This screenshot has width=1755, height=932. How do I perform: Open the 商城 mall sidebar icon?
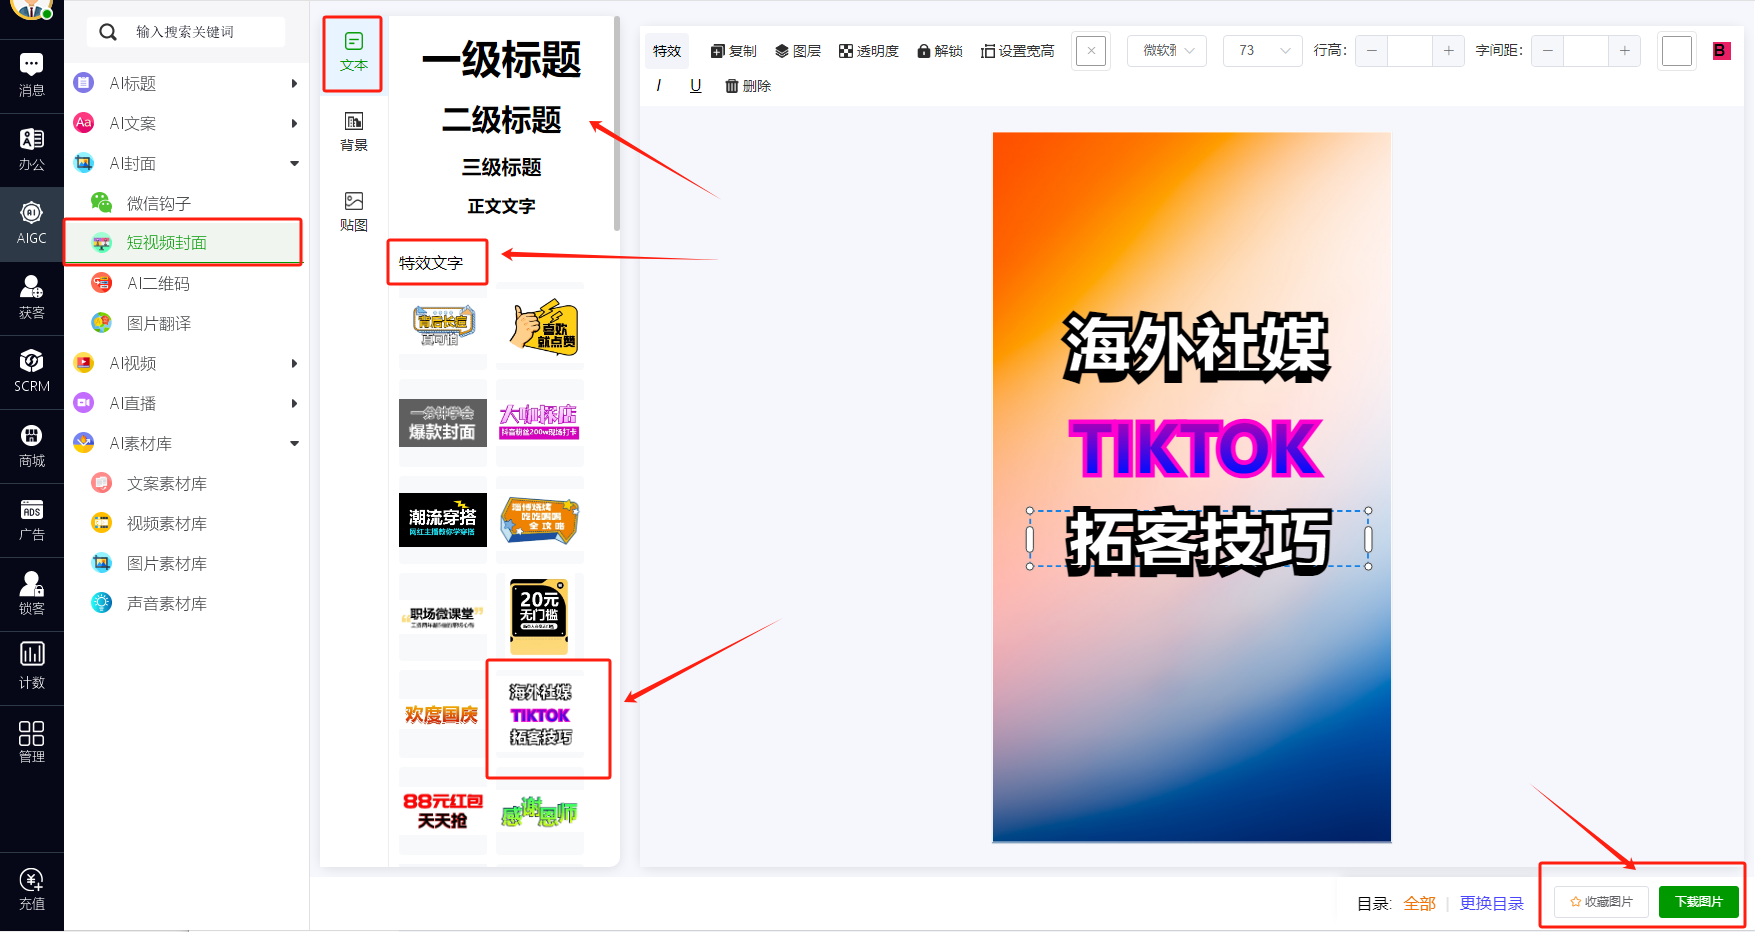pos(32,446)
